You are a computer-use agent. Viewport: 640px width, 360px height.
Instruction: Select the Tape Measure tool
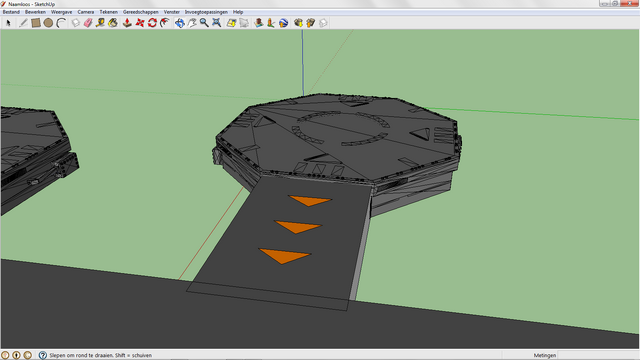pyautogui.click(x=100, y=23)
